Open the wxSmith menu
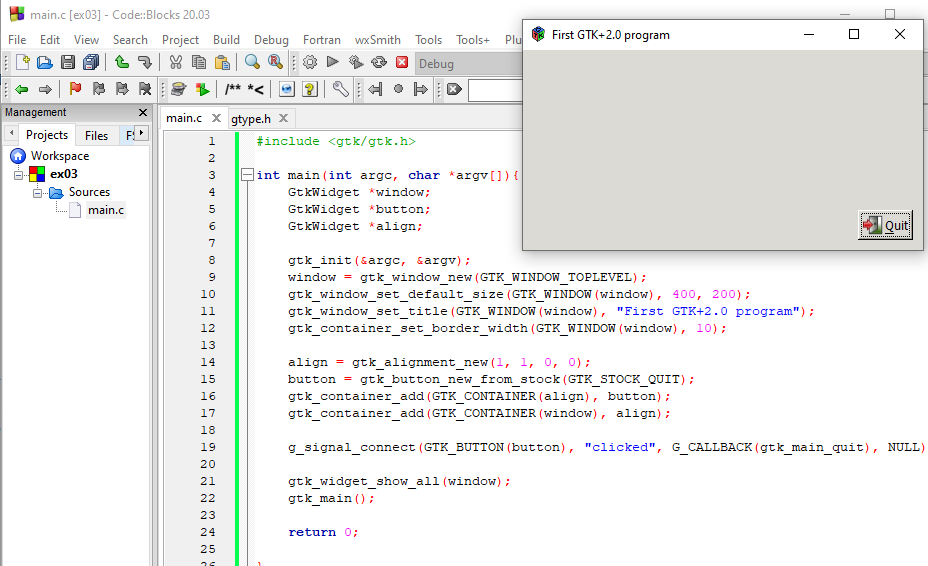The image size is (928, 566). [x=378, y=40]
